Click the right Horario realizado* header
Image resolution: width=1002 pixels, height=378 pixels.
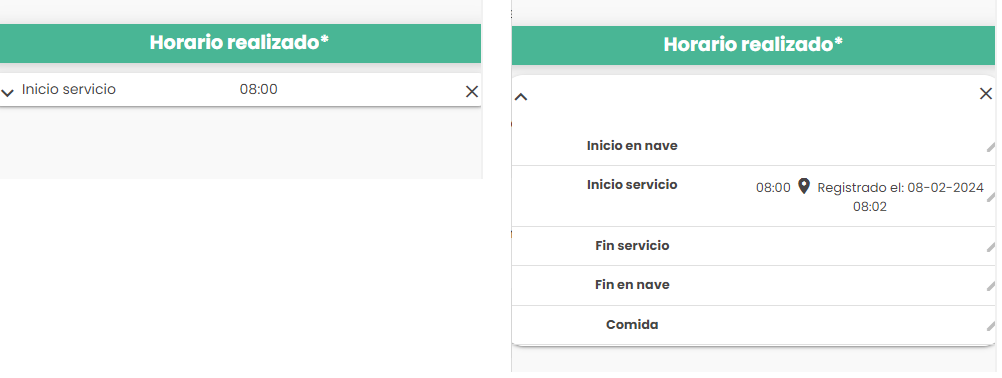click(753, 45)
